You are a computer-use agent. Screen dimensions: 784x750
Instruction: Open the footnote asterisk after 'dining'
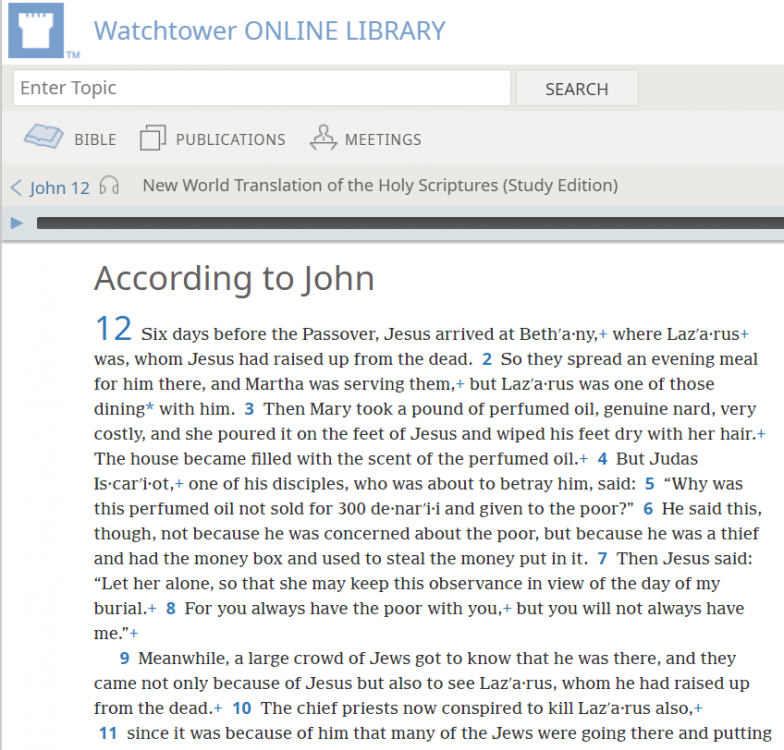click(150, 407)
